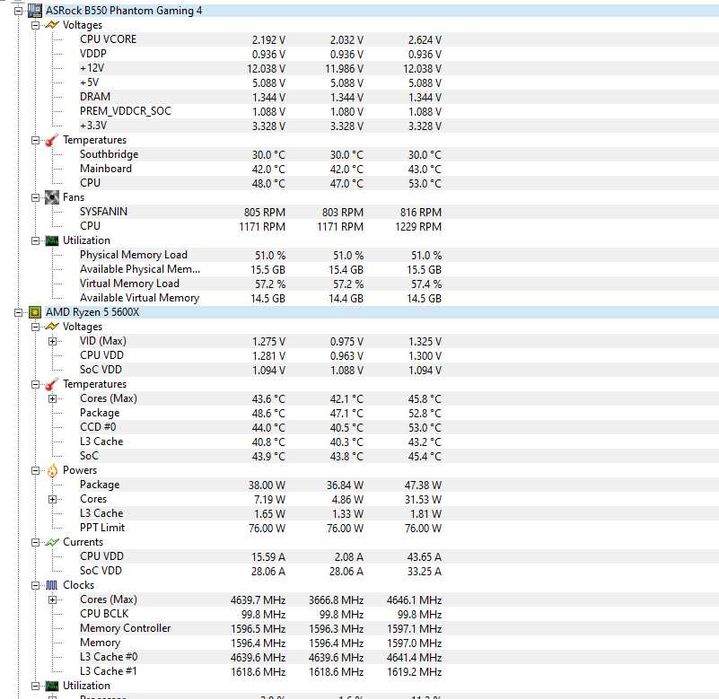Select the CPU VCORE row
The image size is (719, 699).
point(260,39)
